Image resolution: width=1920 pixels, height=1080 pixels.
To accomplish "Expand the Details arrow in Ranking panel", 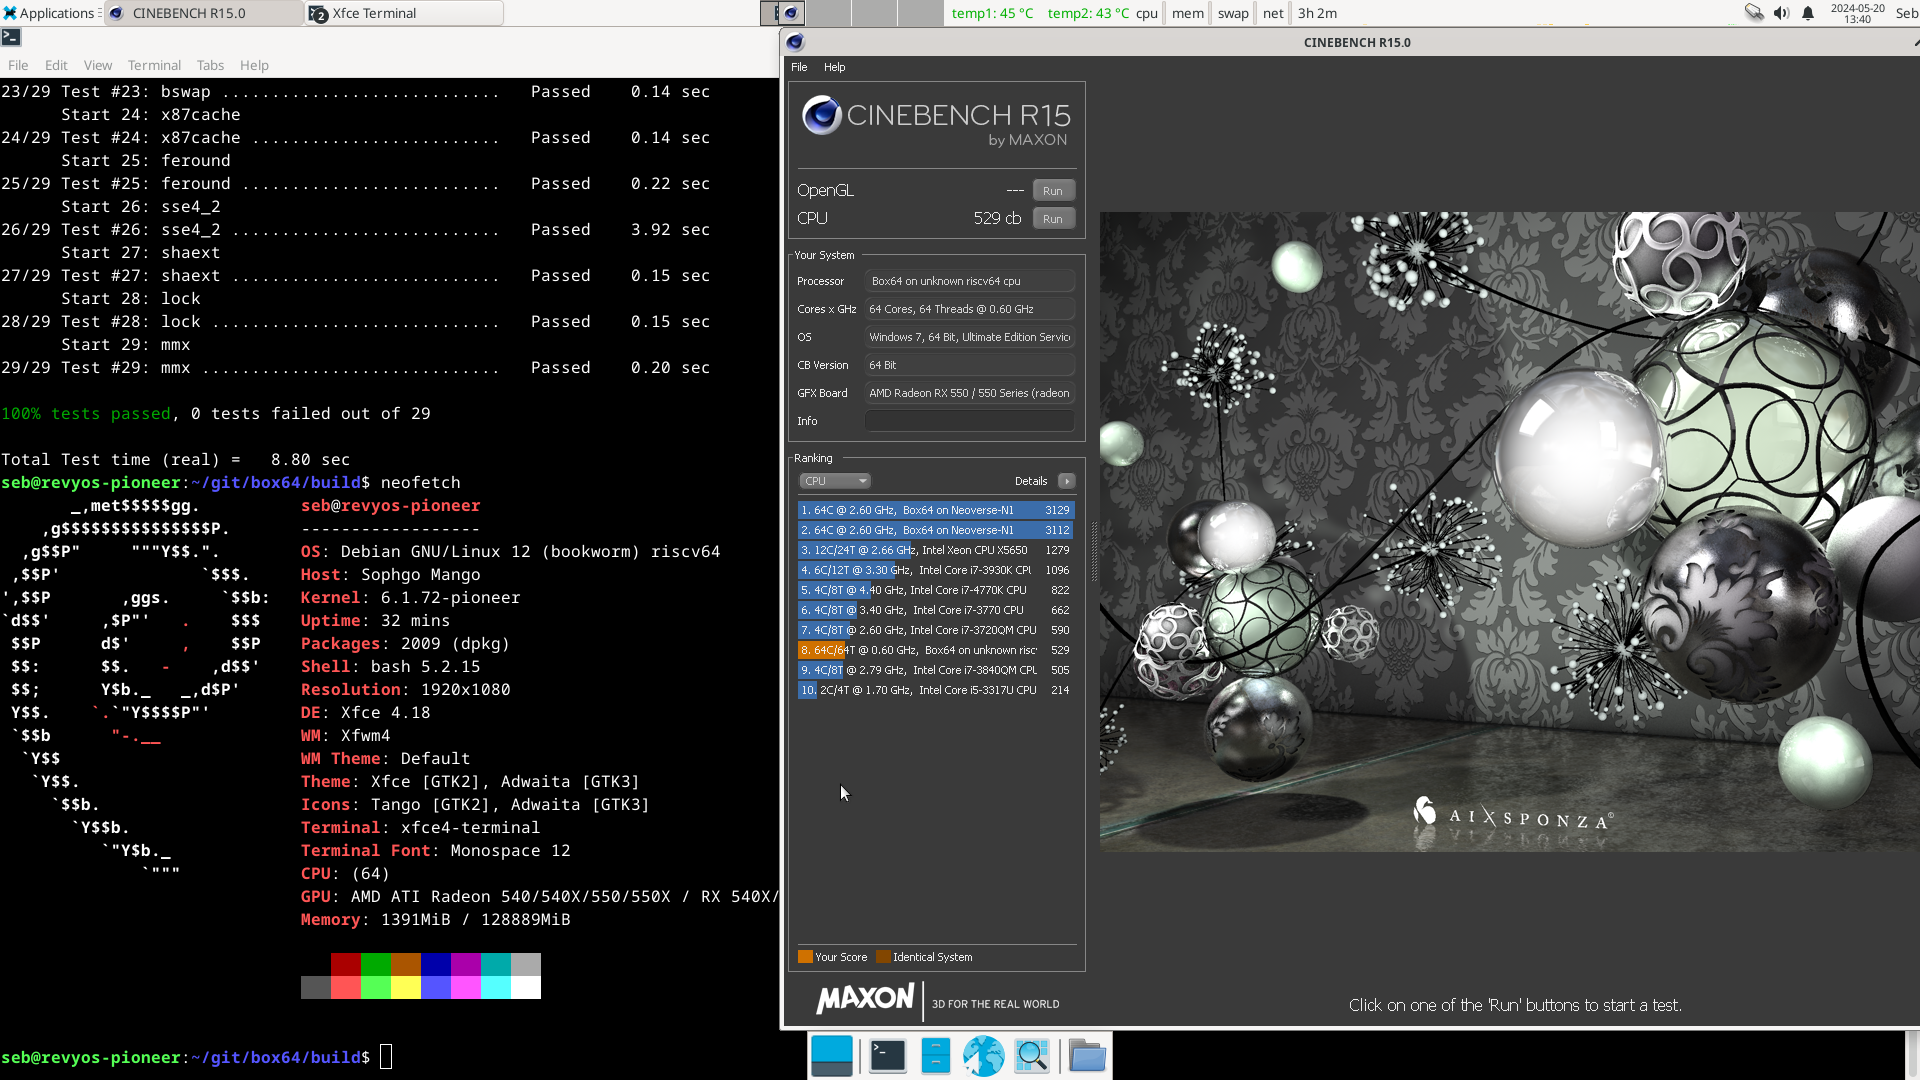I will [x=1066, y=481].
